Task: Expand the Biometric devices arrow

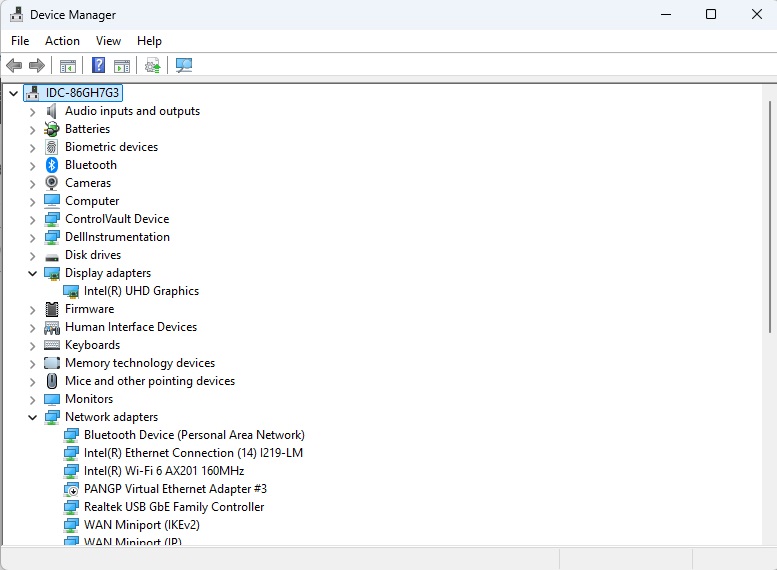Action: coord(32,148)
